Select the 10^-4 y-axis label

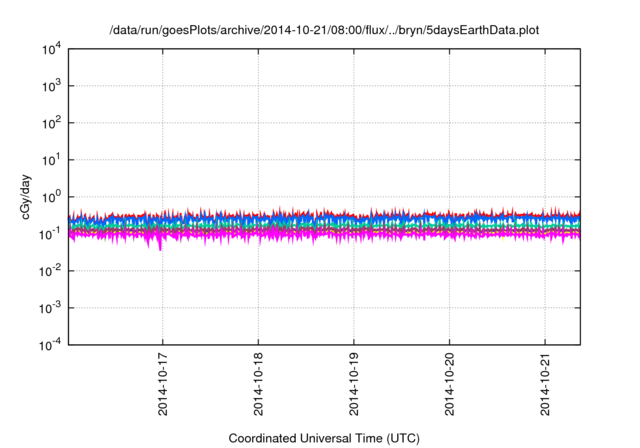(51, 346)
